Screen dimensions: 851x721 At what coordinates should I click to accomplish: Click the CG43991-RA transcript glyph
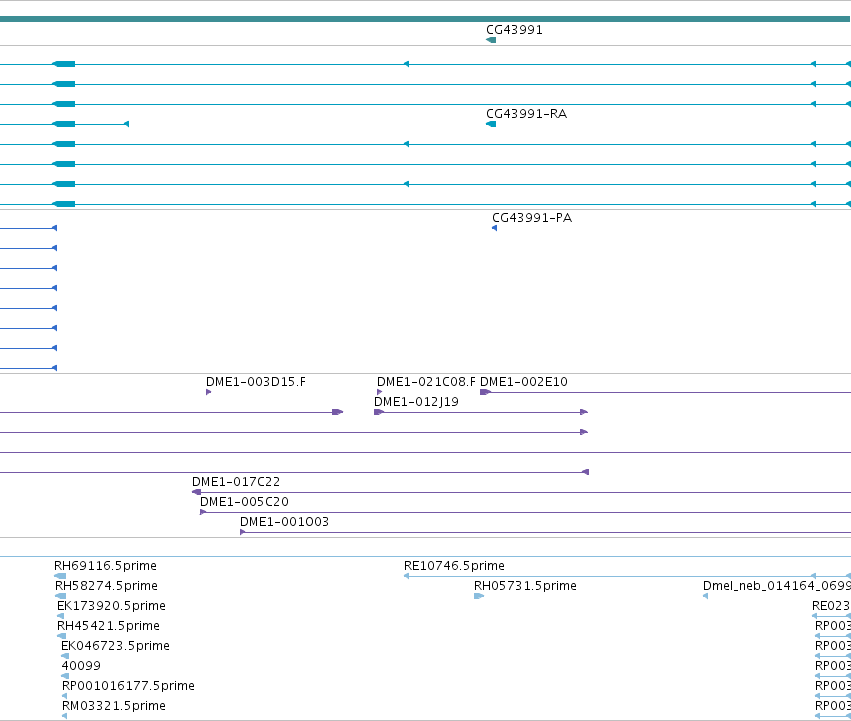(491, 124)
